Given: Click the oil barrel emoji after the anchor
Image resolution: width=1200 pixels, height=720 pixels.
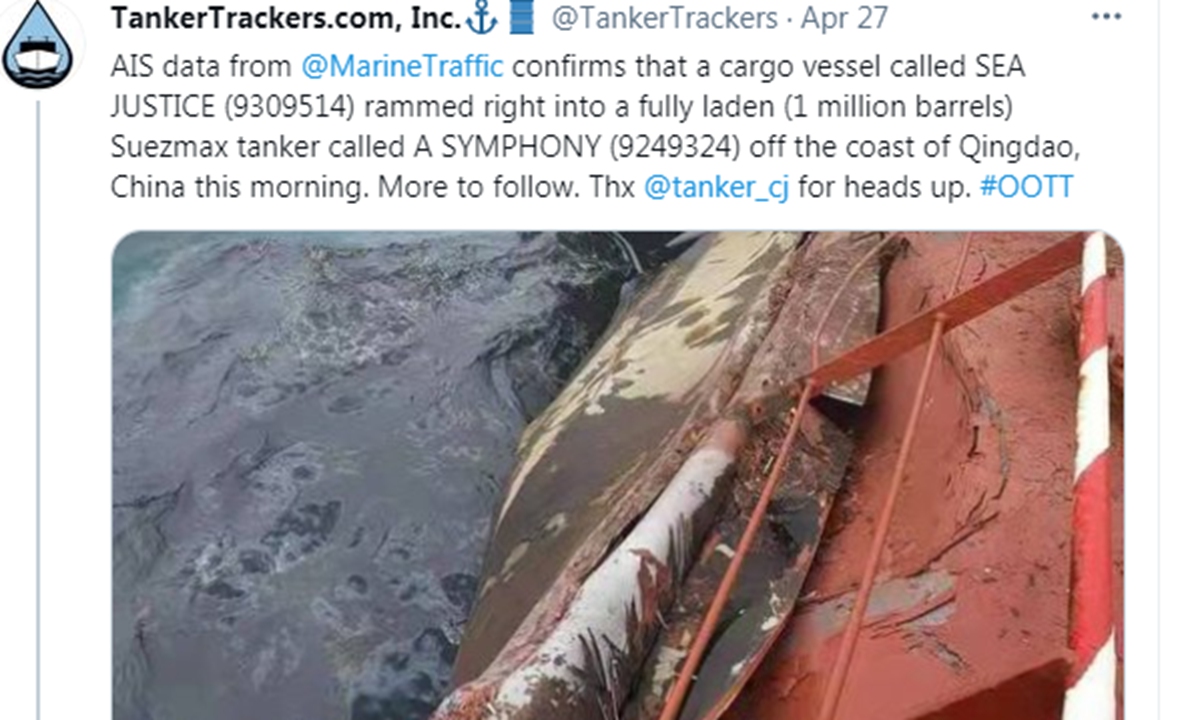Looking at the screenshot, I should [x=518, y=17].
